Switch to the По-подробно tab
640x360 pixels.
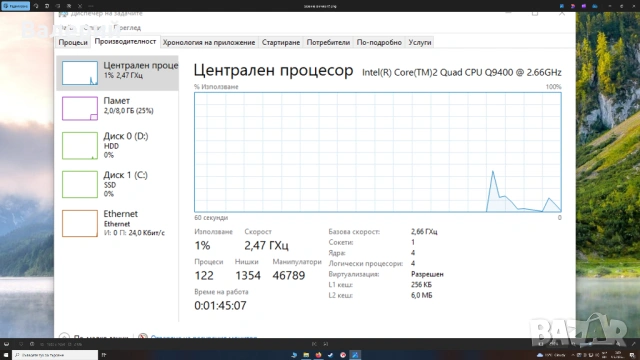tap(379, 42)
